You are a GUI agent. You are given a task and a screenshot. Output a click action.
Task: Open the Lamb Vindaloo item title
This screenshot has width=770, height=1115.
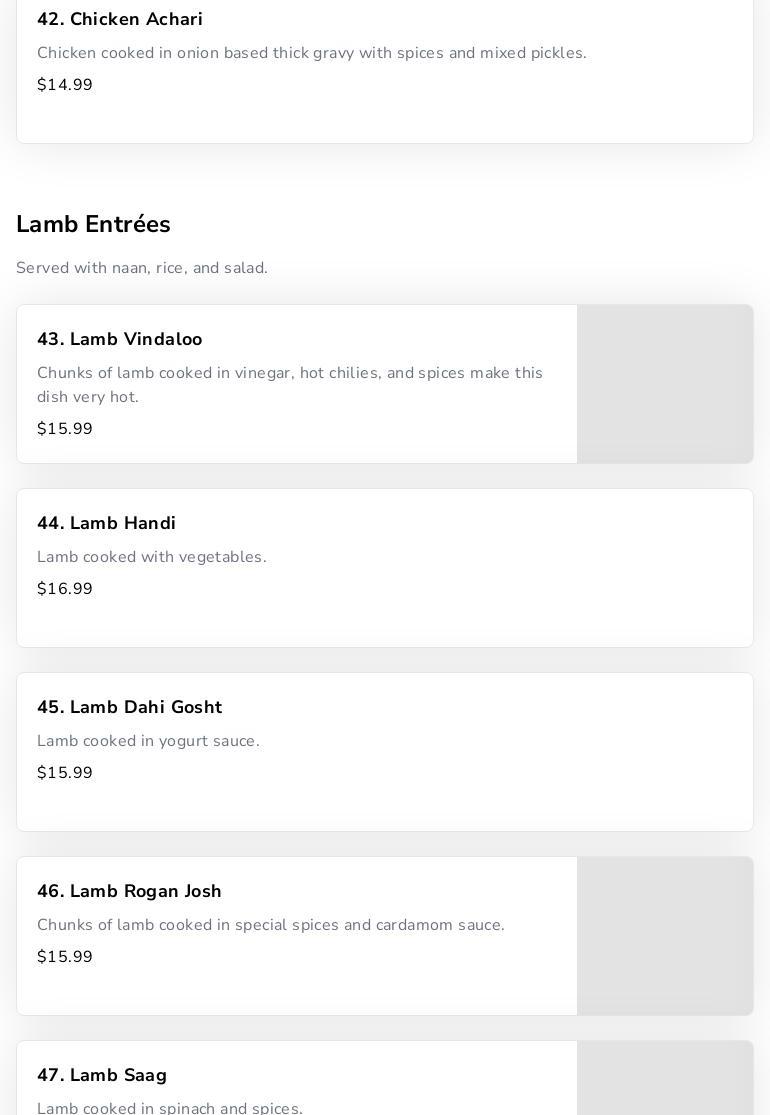119,340
